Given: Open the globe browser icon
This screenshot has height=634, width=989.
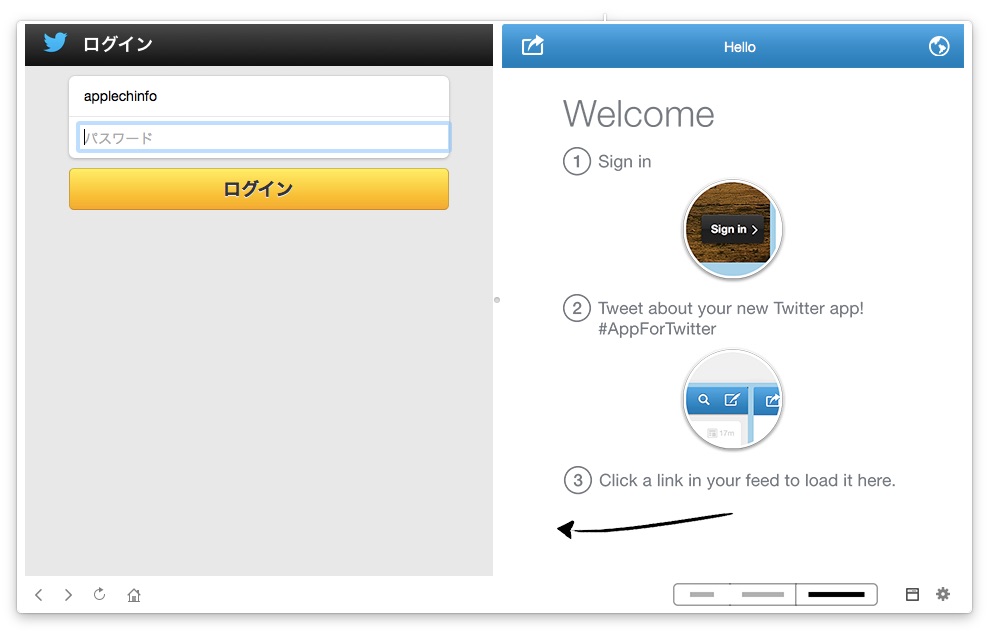Looking at the screenshot, I should coord(939,46).
